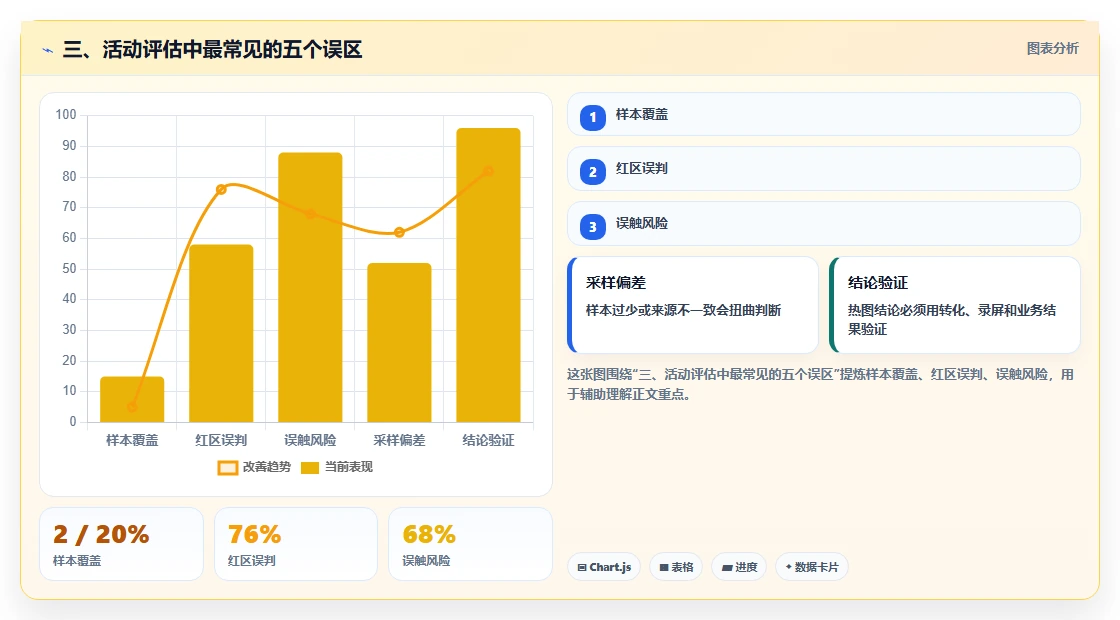The height and width of the screenshot is (620, 1120).
Task: Click the trend line point above 采样偏差
Action: (x=399, y=232)
